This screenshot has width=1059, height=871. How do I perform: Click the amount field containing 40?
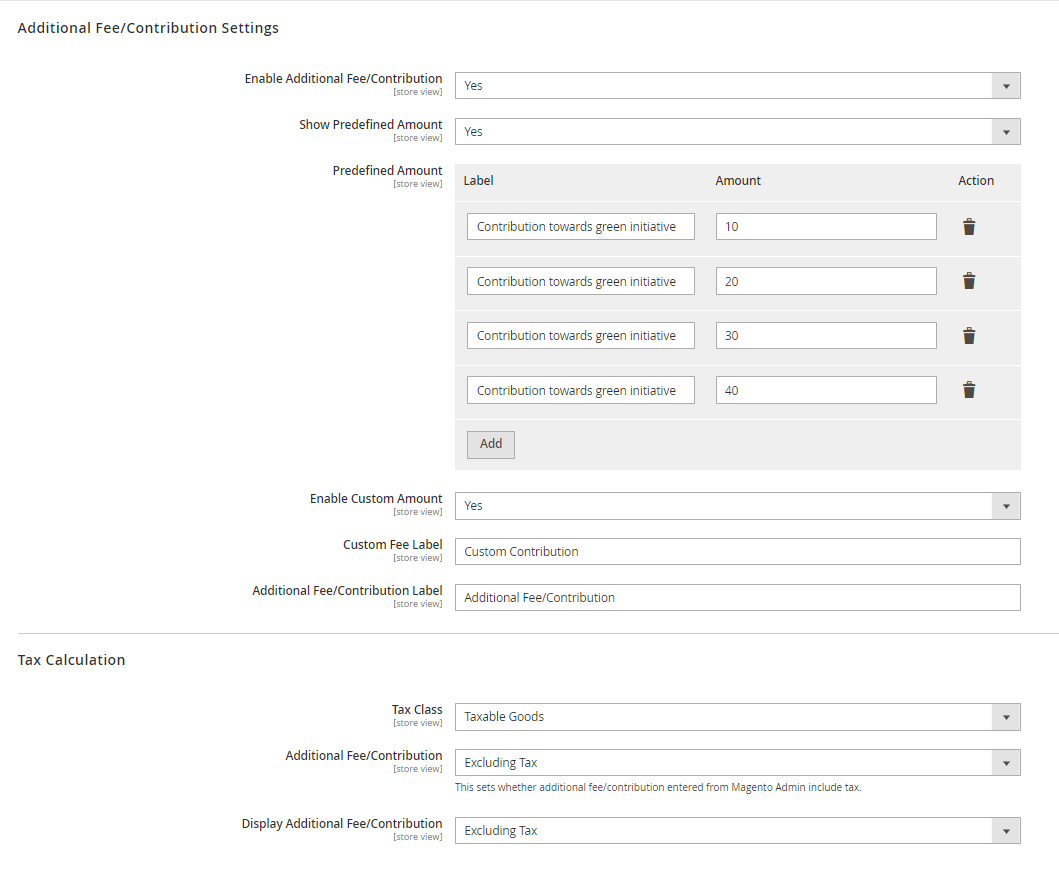[825, 391]
